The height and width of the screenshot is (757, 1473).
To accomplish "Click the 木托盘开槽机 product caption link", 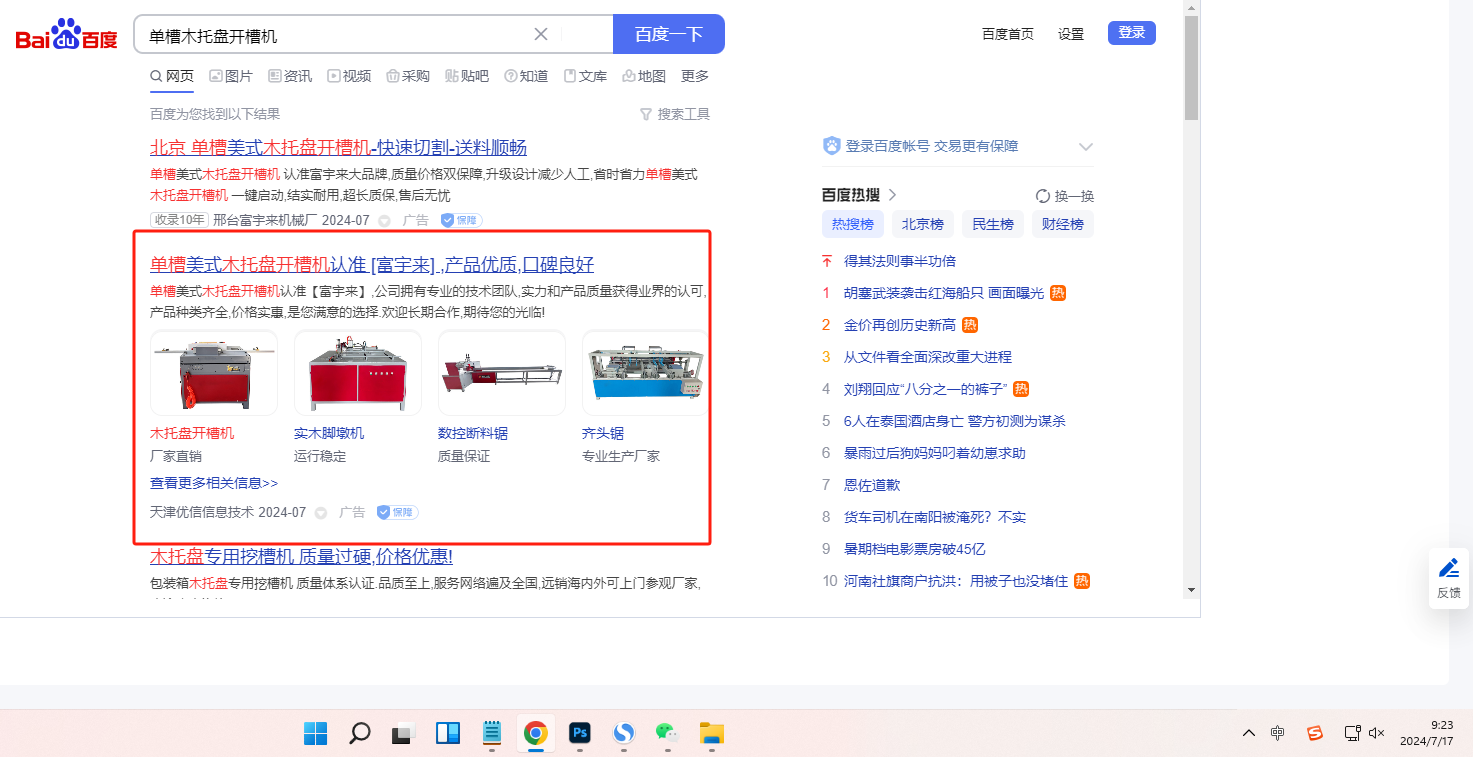I will pyautogui.click(x=192, y=433).
